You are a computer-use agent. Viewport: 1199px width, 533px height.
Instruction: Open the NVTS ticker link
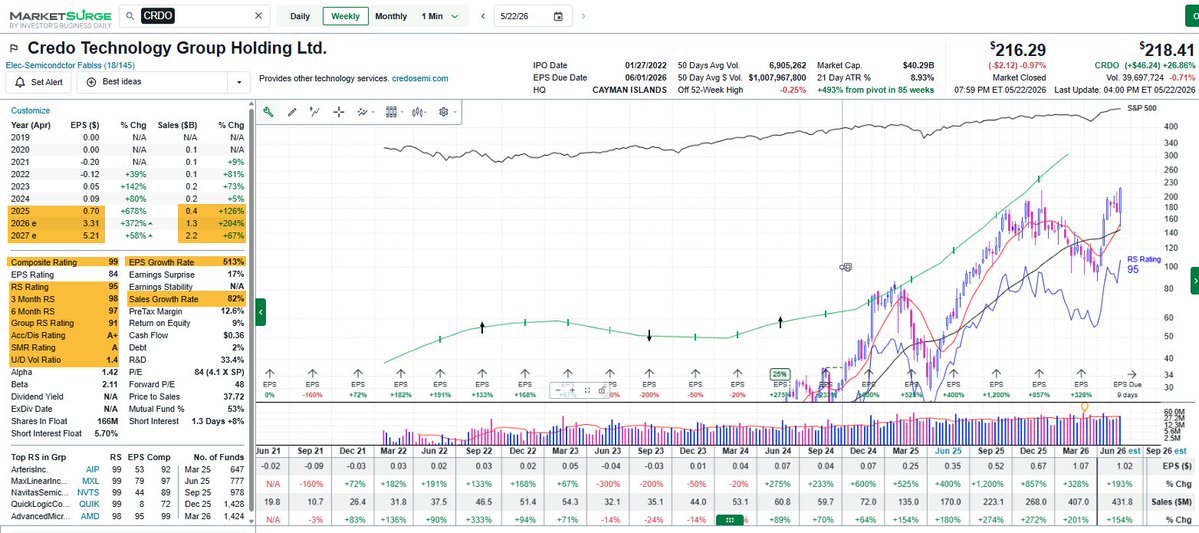(89, 493)
